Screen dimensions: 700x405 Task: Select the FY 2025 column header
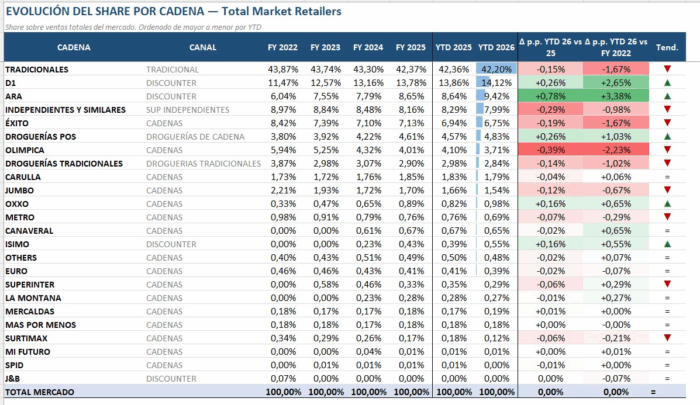pos(411,47)
